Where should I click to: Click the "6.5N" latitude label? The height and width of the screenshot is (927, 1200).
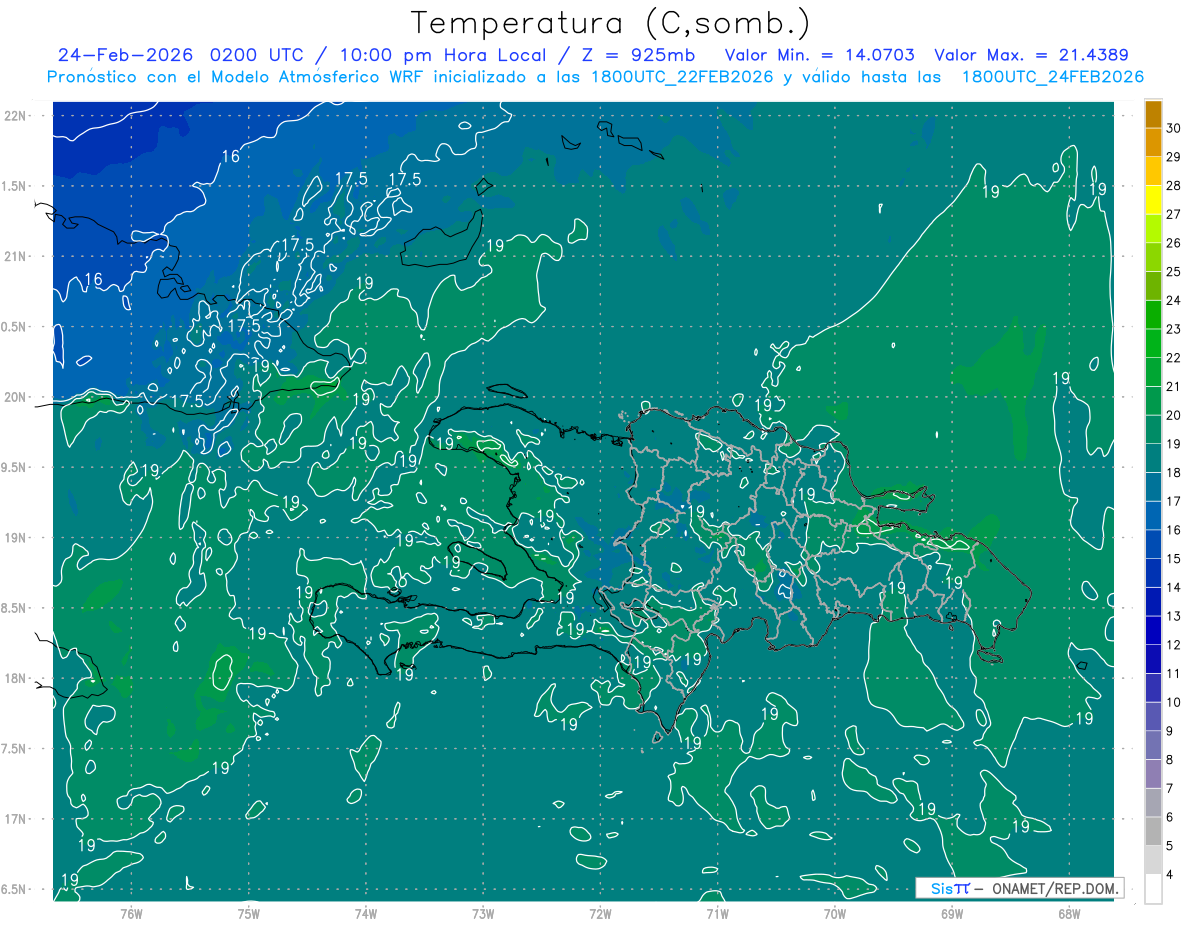[15, 889]
